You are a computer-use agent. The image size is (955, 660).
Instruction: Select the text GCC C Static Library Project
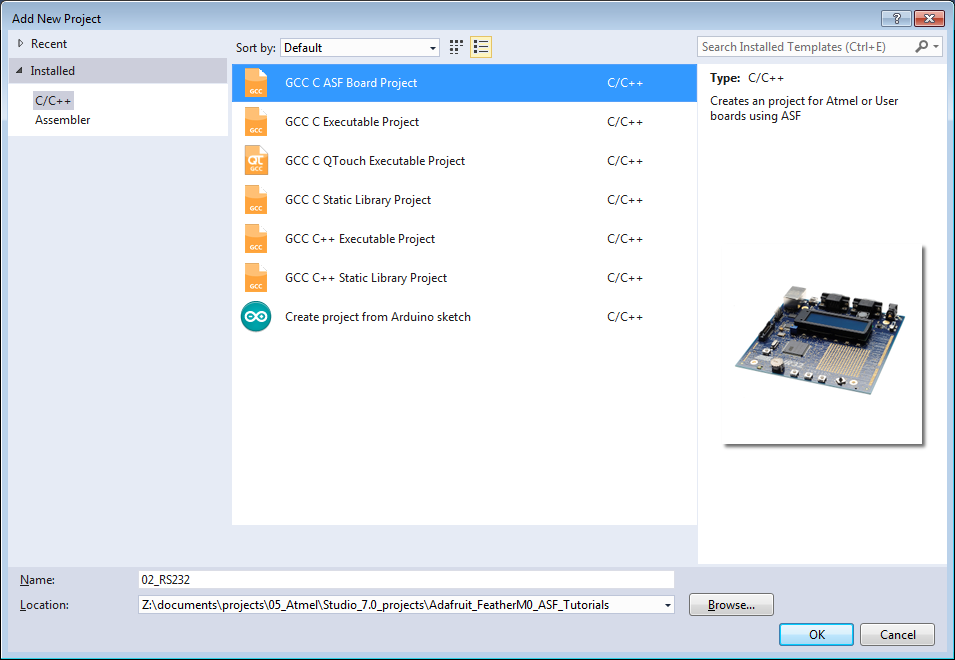pos(358,200)
